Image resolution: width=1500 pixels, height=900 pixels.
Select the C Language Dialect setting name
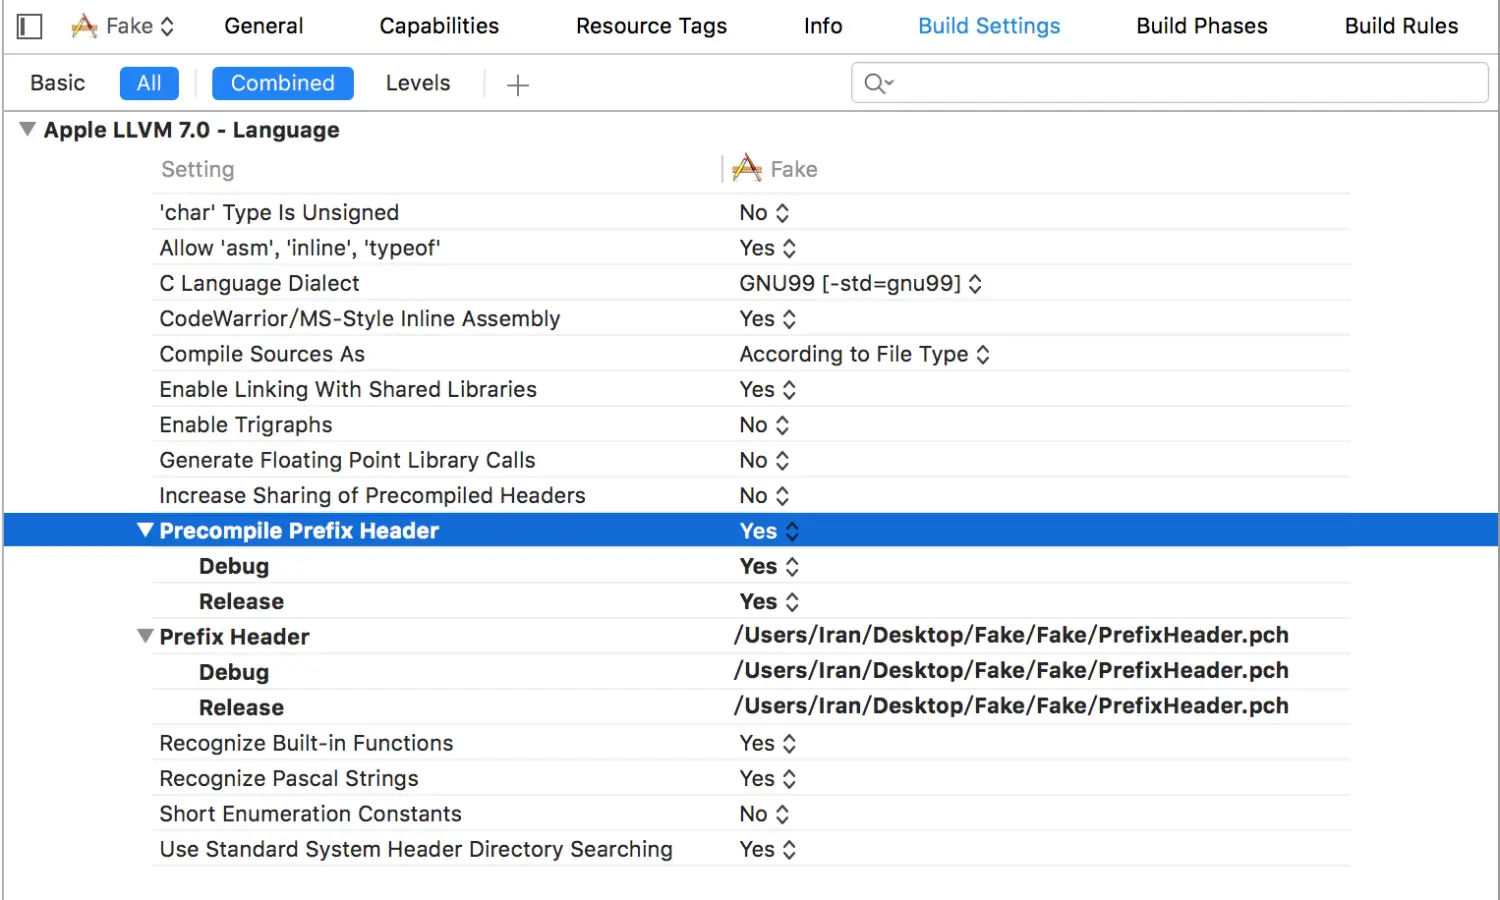coord(259,283)
